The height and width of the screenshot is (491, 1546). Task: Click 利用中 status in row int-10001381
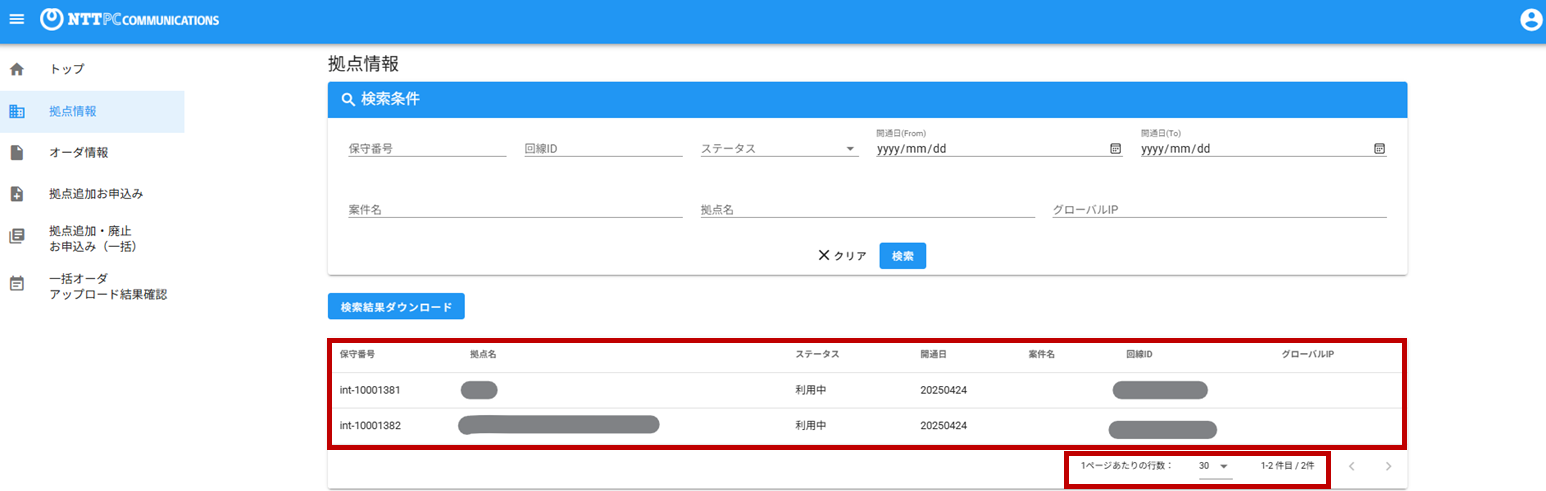click(x=810, y=390)
